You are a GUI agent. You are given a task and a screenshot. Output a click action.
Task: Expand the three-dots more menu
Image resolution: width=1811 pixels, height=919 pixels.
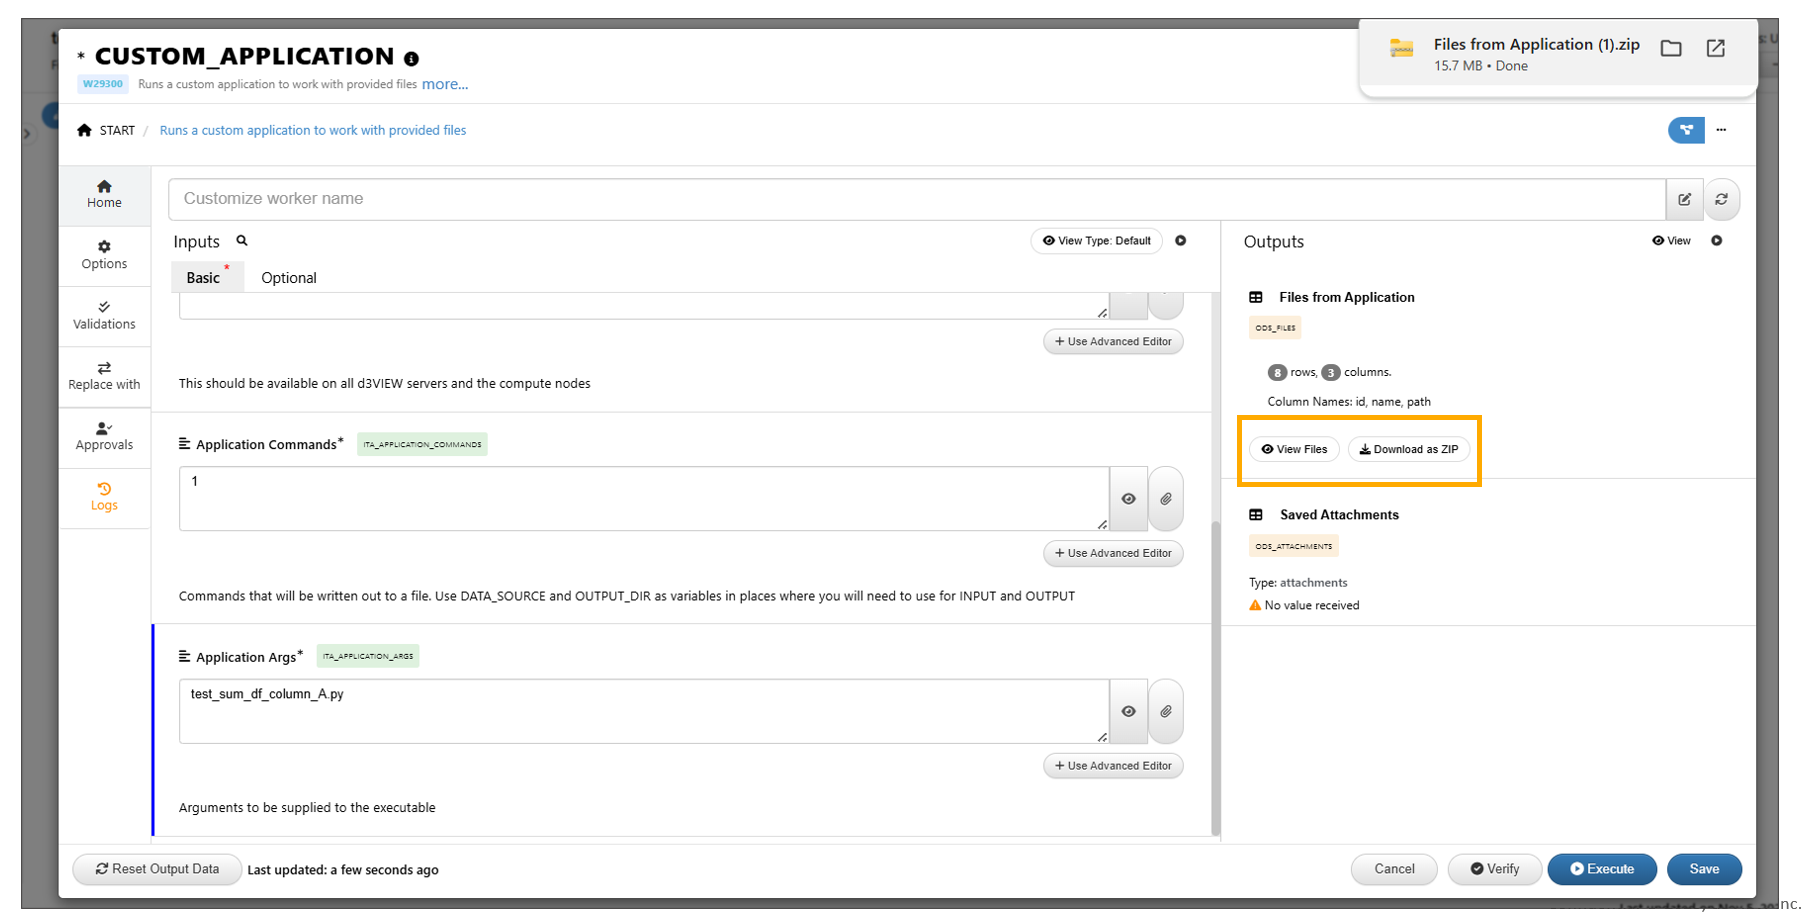(1721, 130)
